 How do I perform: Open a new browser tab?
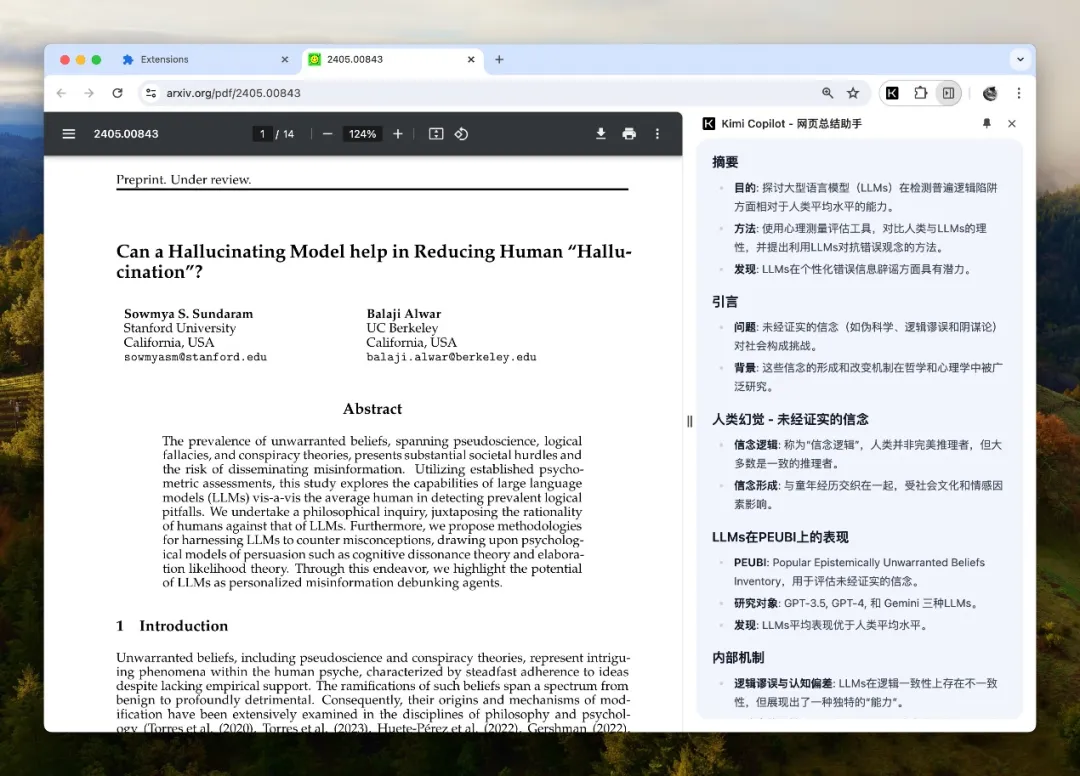pos(499,59)
